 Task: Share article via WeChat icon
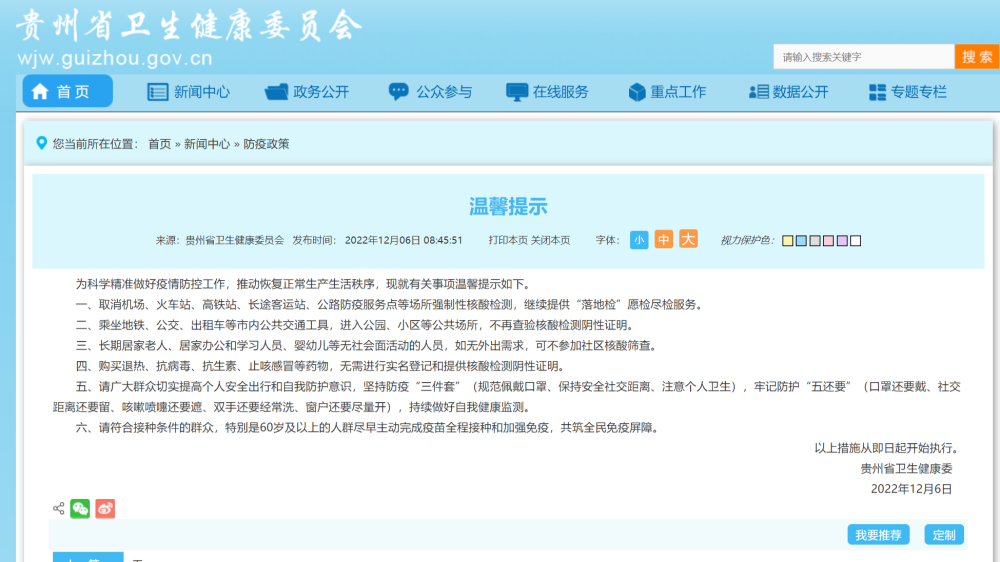[80, 508]
